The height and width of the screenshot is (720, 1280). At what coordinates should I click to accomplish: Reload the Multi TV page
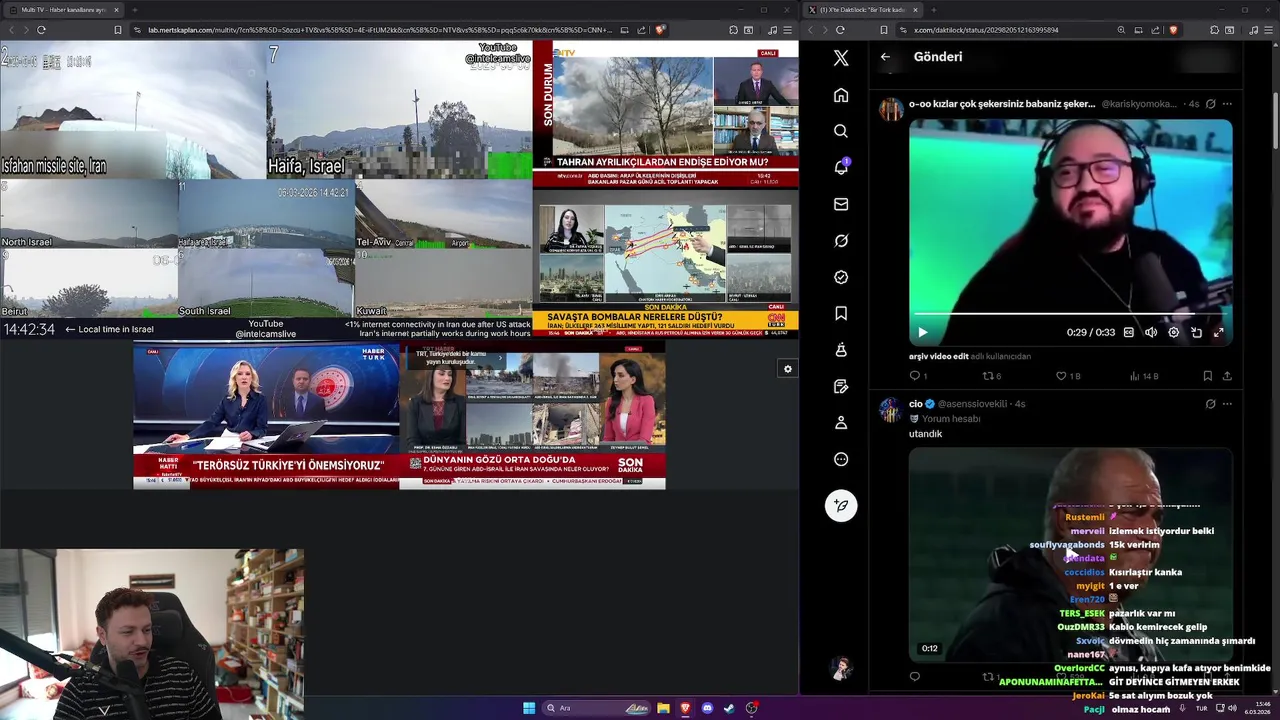point(41,30)
